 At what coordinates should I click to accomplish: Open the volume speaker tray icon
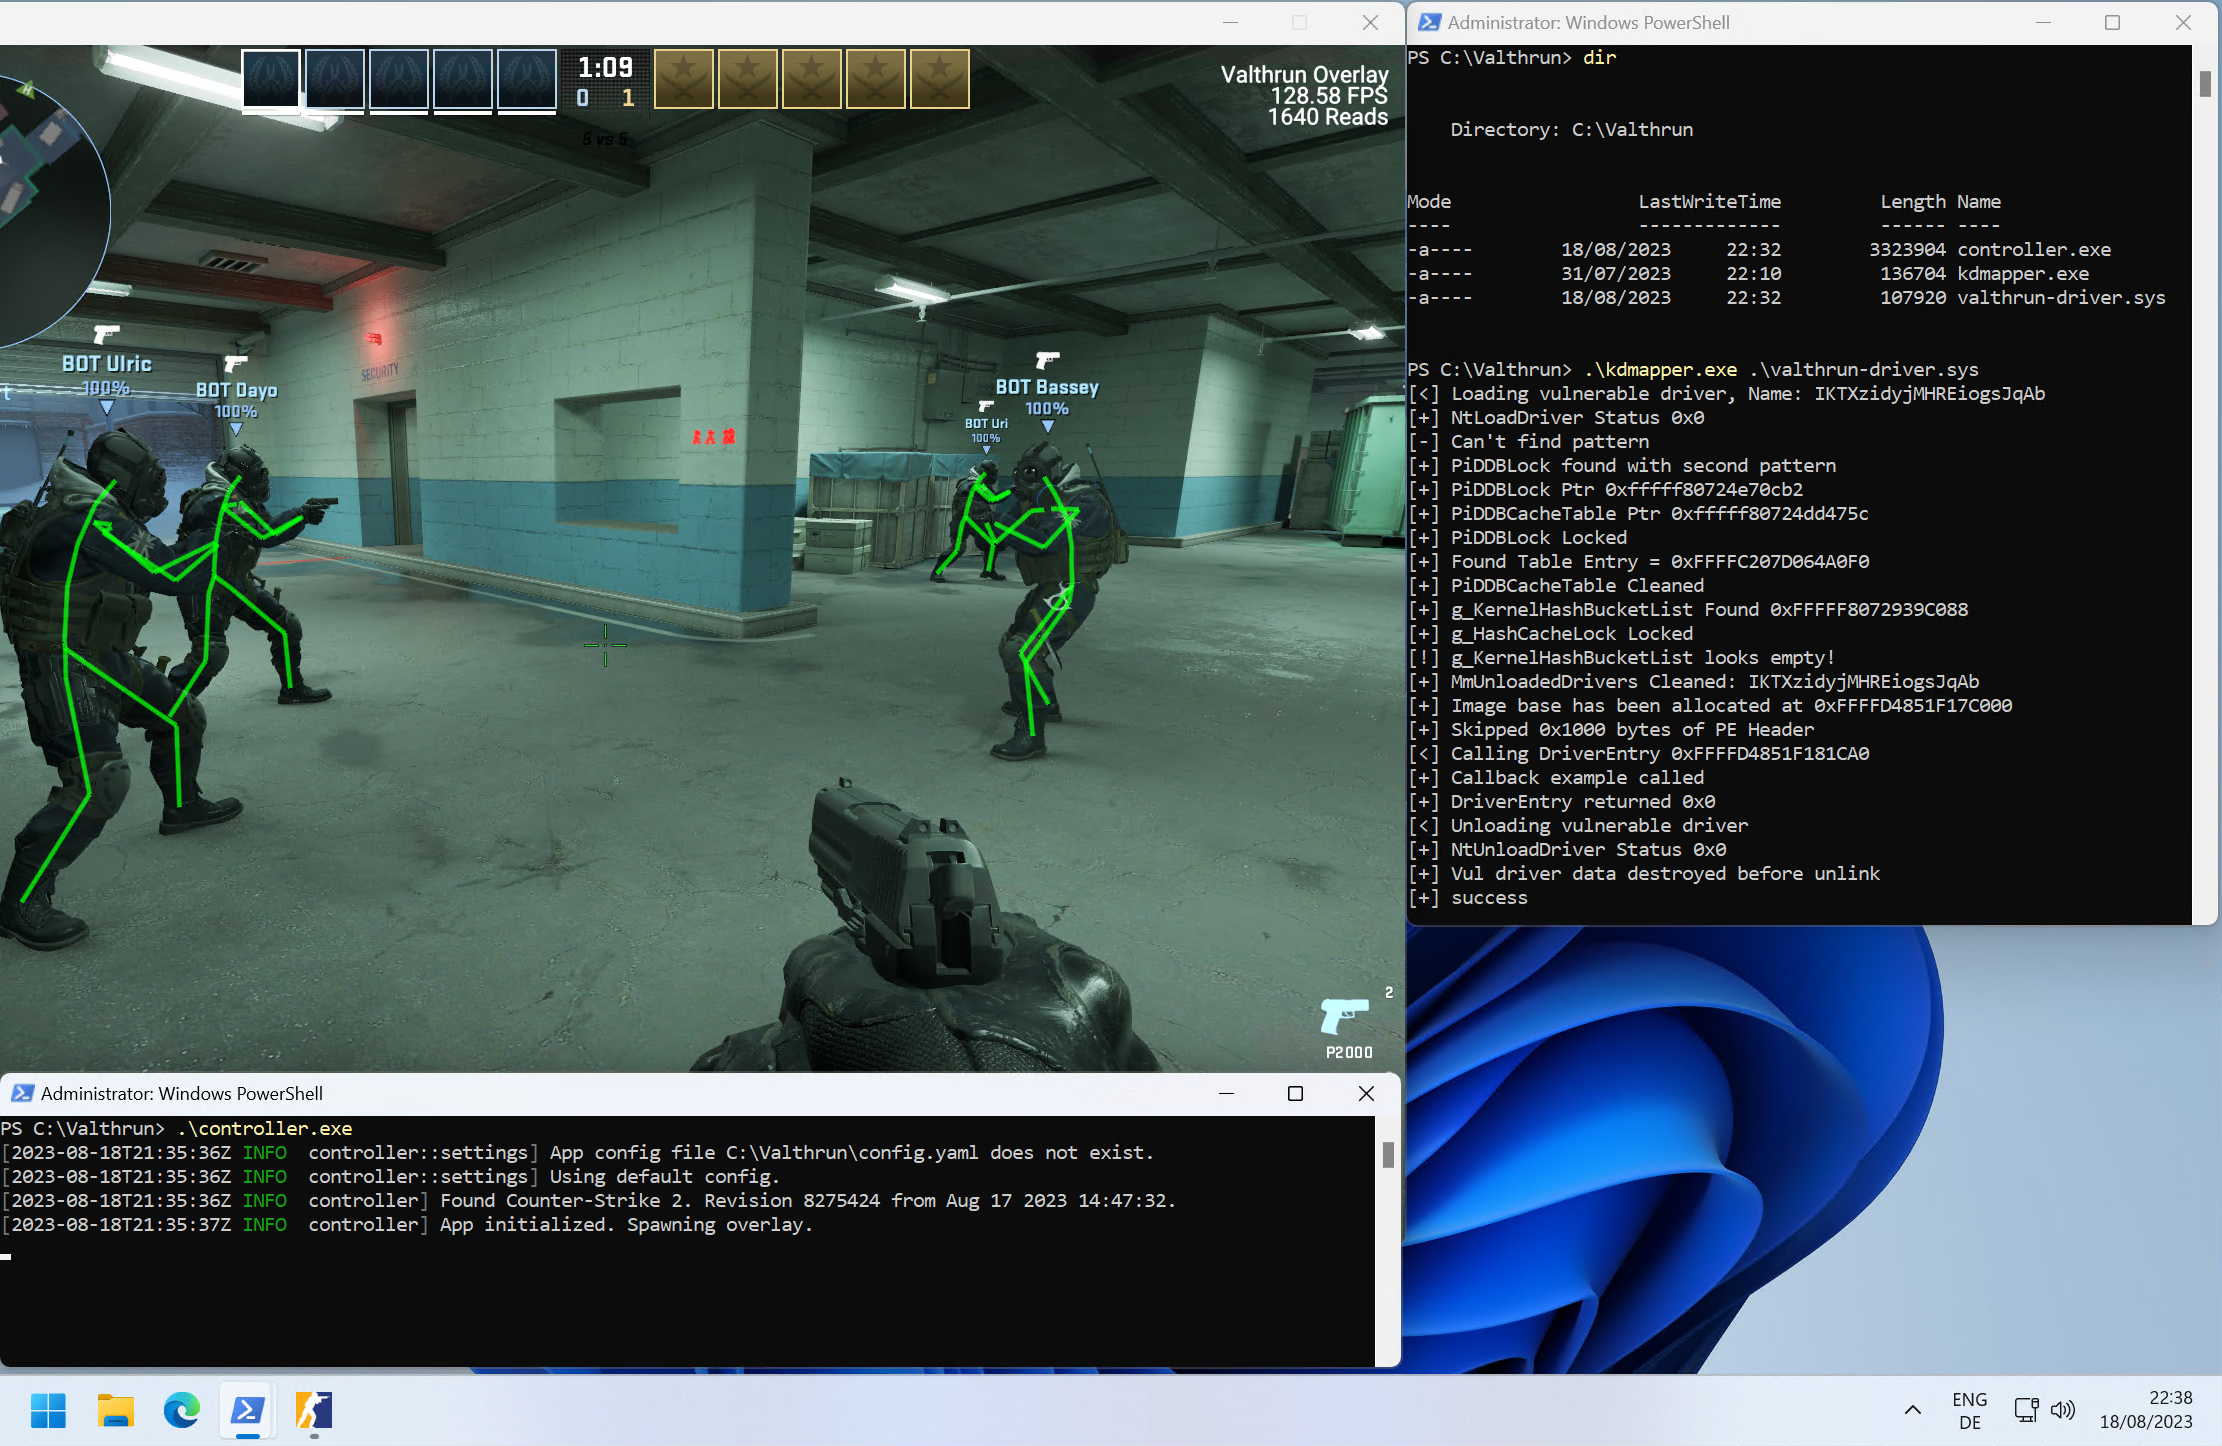(x=2062, y=1410)
